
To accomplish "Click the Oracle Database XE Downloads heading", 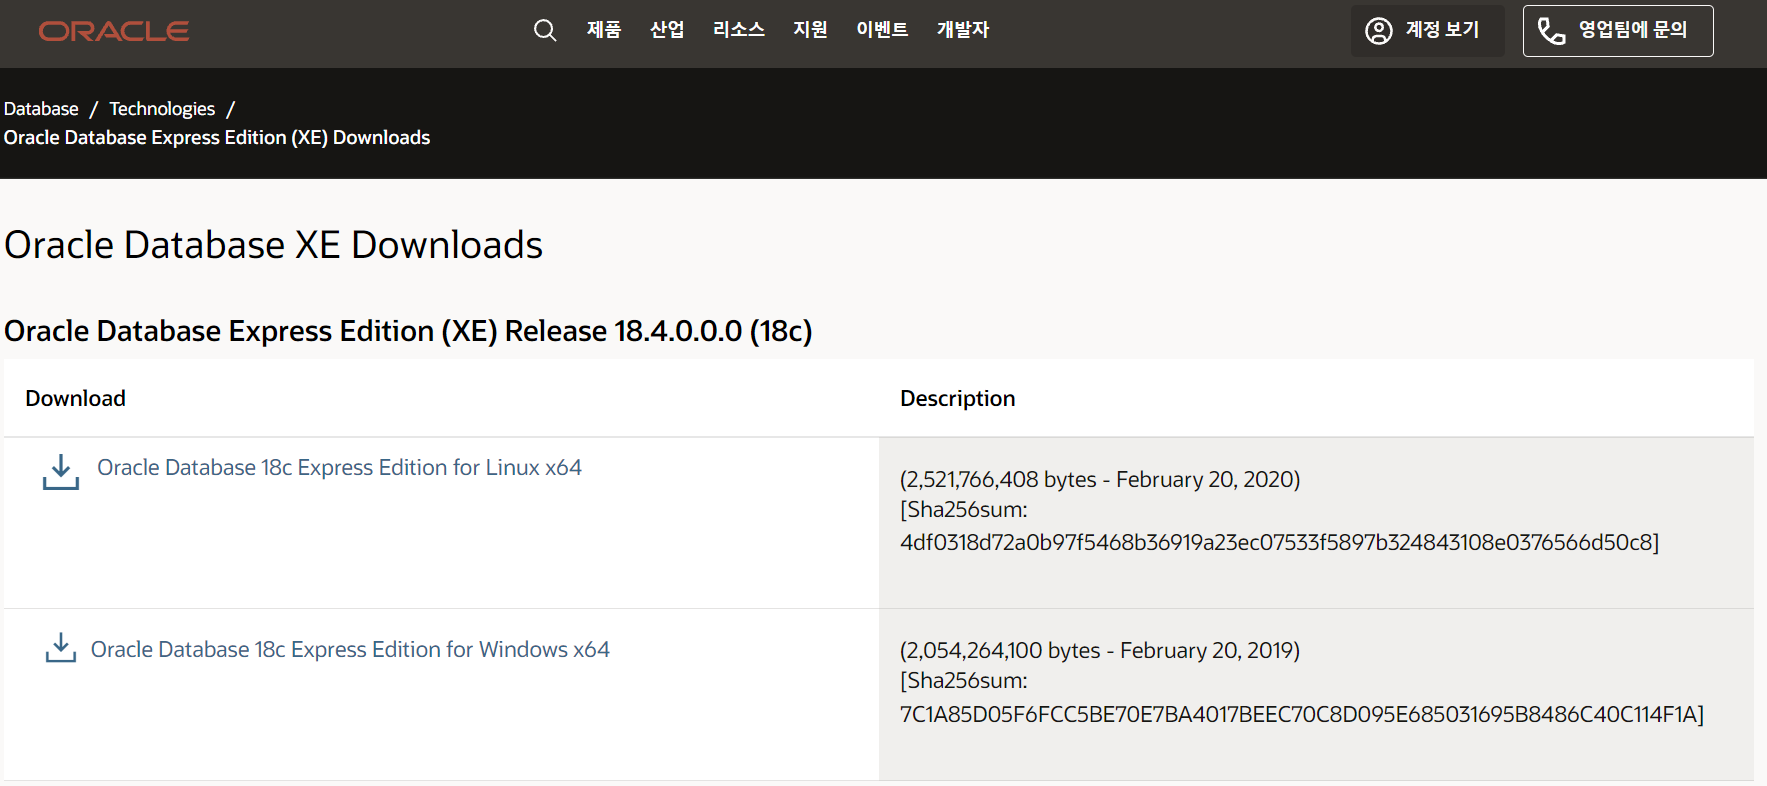I will tap(273, 245).
